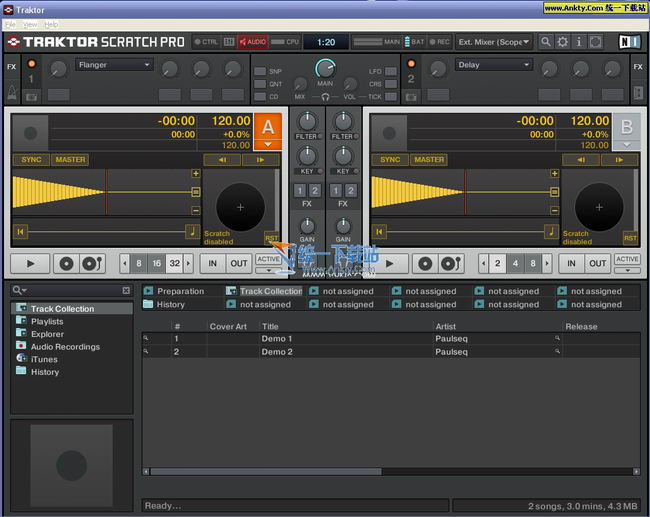Toggle Deck A SYNC
The width and height of the screenshot is (650, 517).
point(31,160)
